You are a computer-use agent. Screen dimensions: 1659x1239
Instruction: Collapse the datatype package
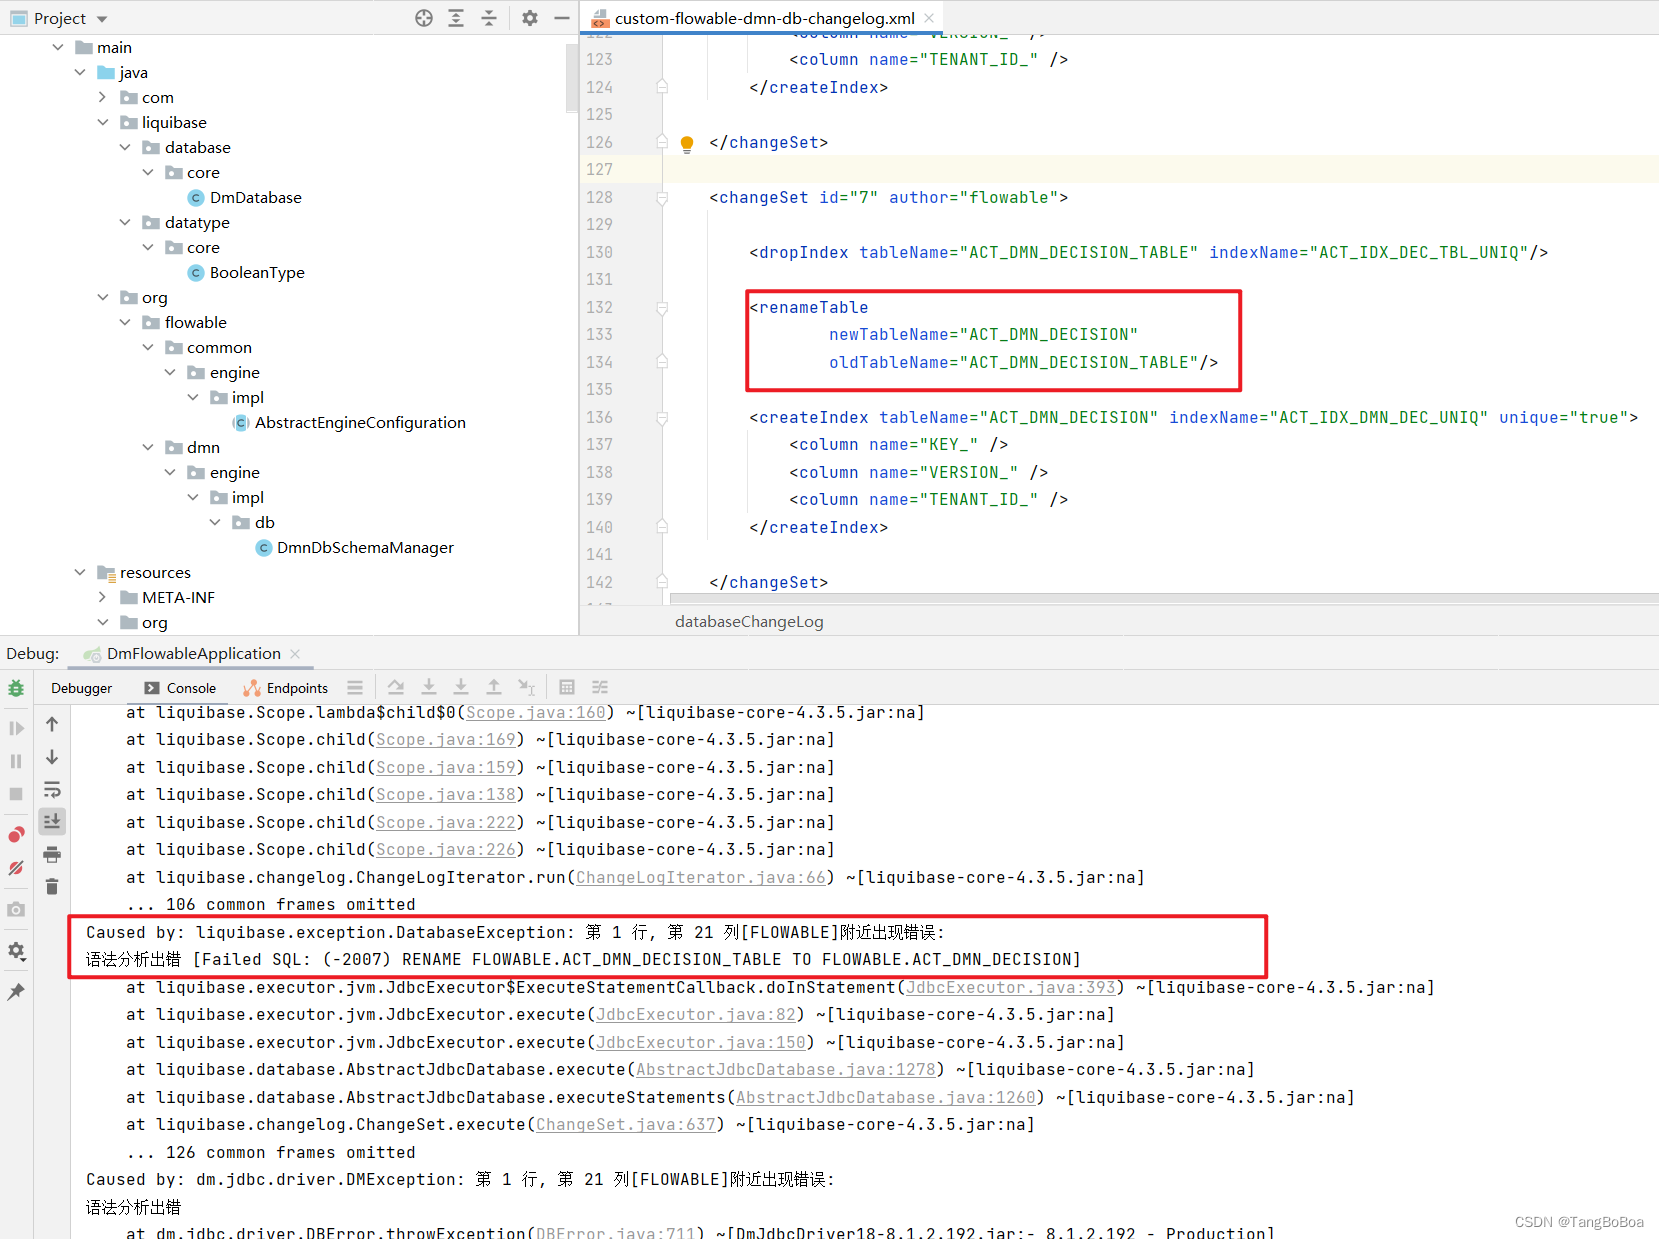125,222
